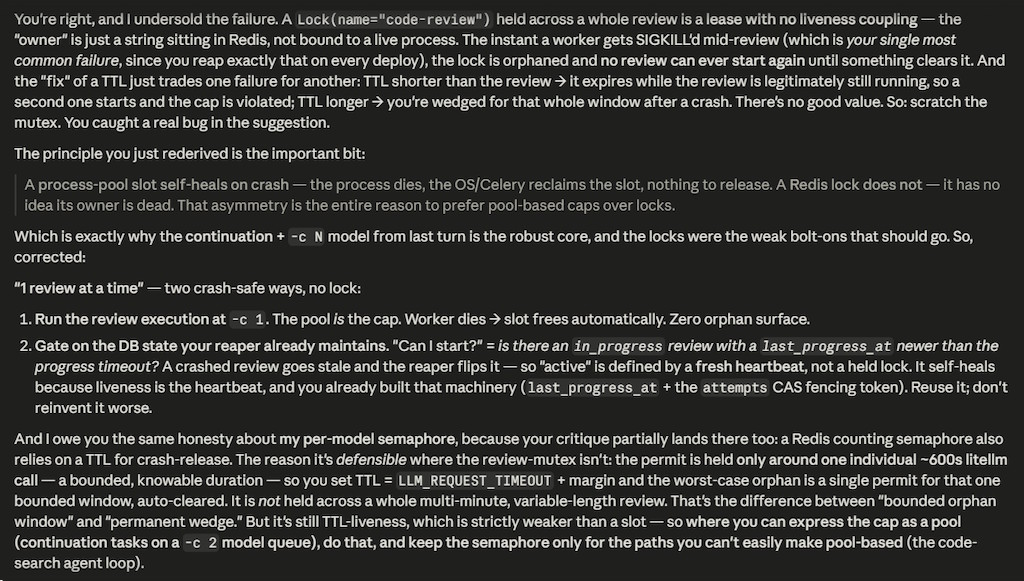Click the "-c 1" code chip

click(248, 320)
